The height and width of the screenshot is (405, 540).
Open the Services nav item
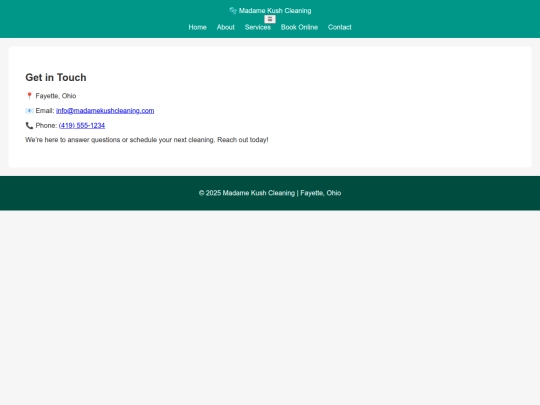tap(258, 27)
